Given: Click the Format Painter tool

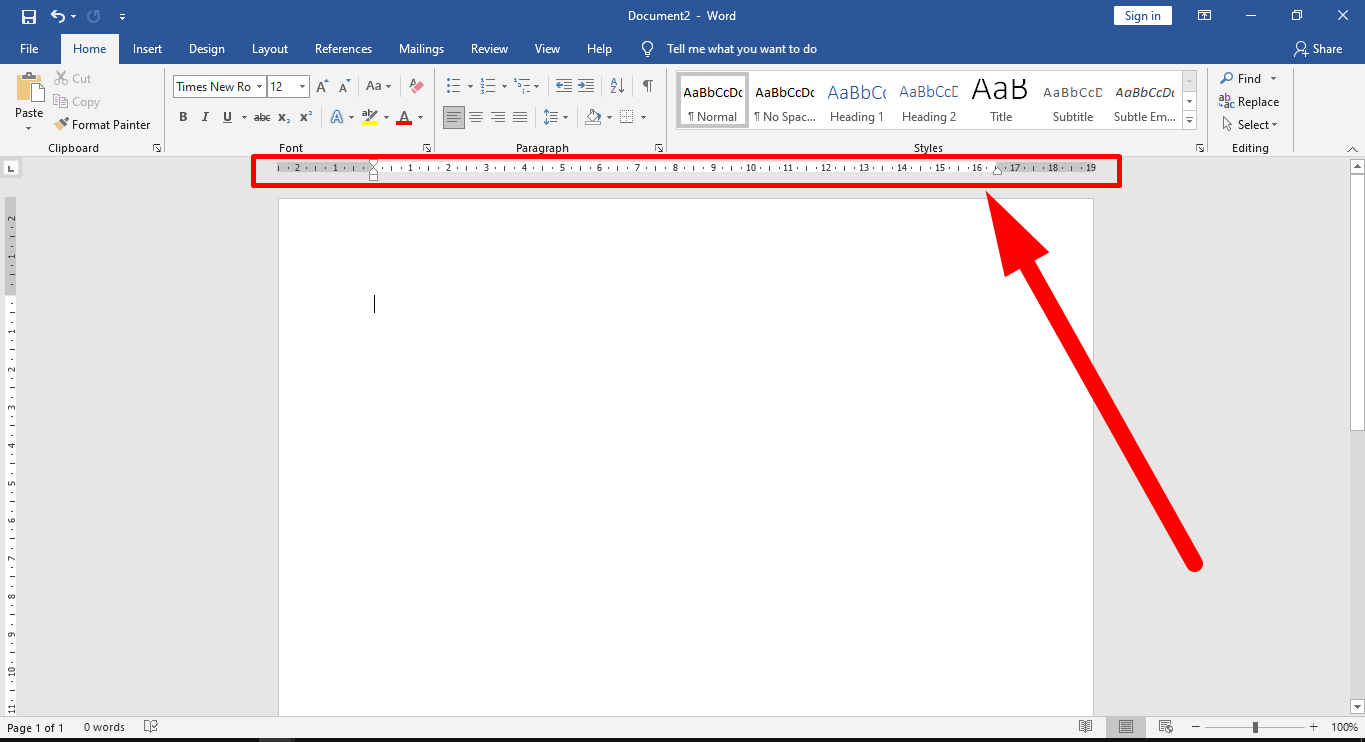Looking at the screenshot, I should (x=103, y=124).
